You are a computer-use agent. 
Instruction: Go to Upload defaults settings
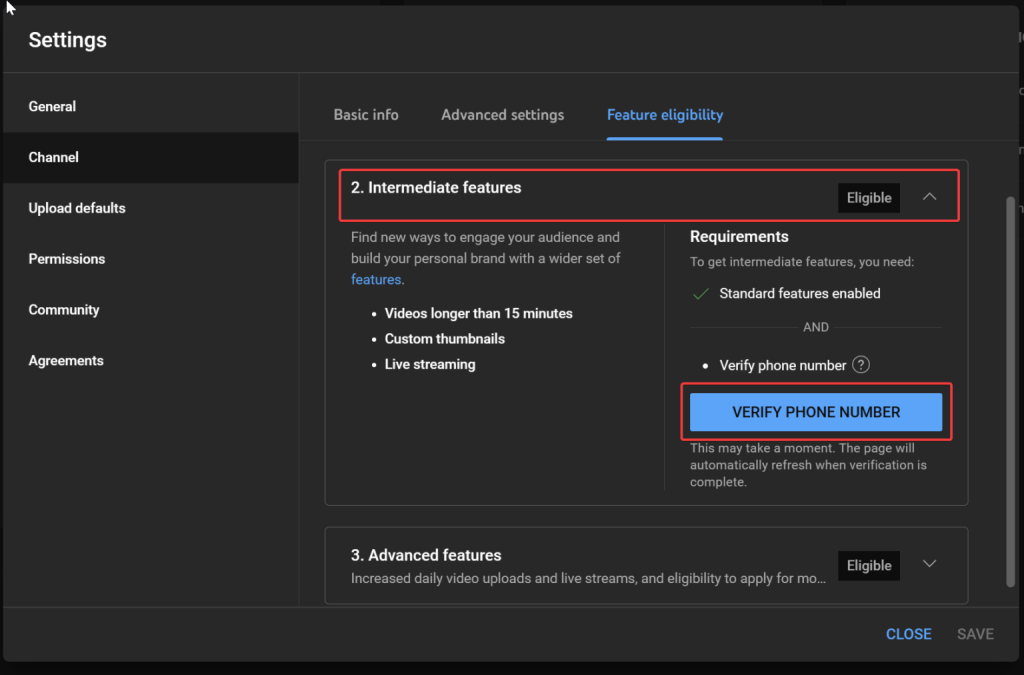[x=77, y=208]
